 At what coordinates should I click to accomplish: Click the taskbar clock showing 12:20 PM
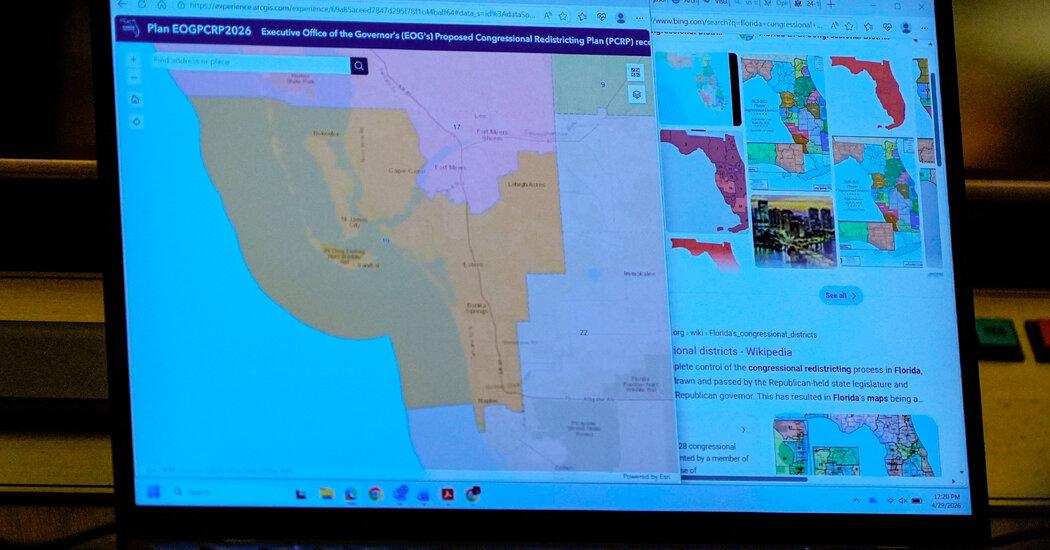pyautogui.click(x=946, y=501)
